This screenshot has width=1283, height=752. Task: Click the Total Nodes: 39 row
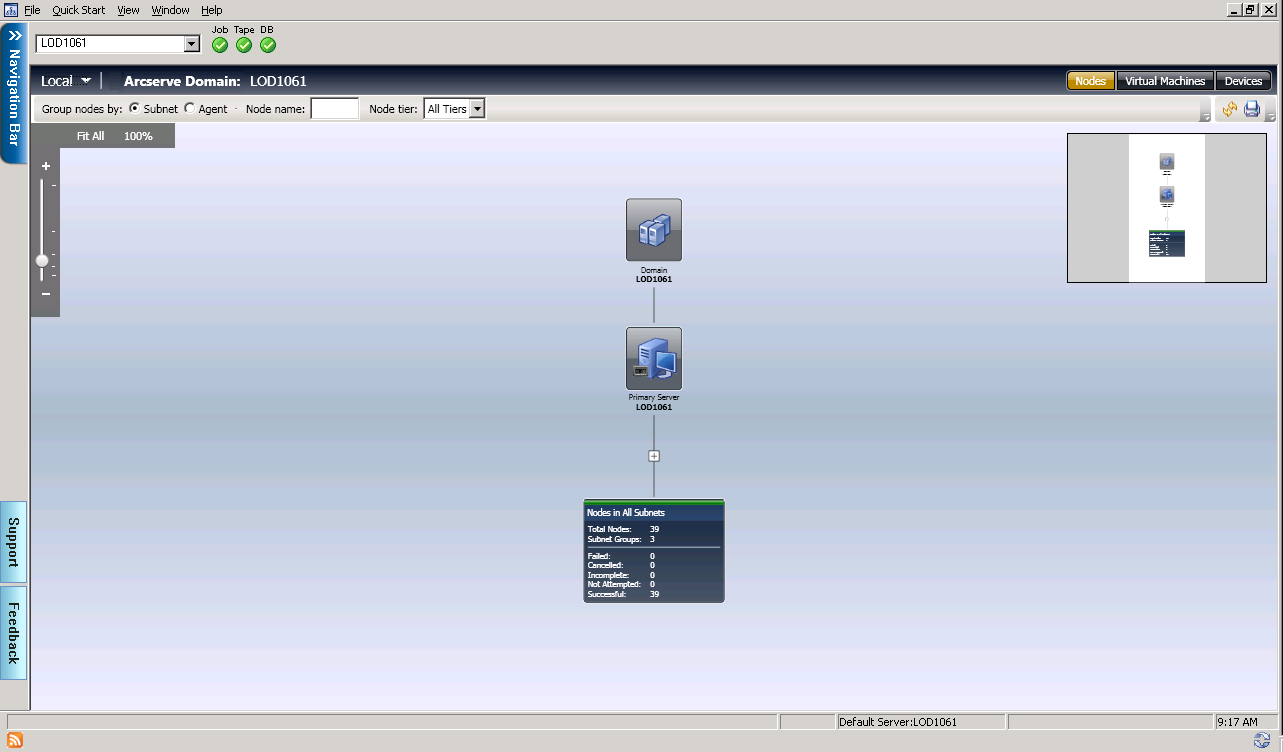click(x=654, y=529)
